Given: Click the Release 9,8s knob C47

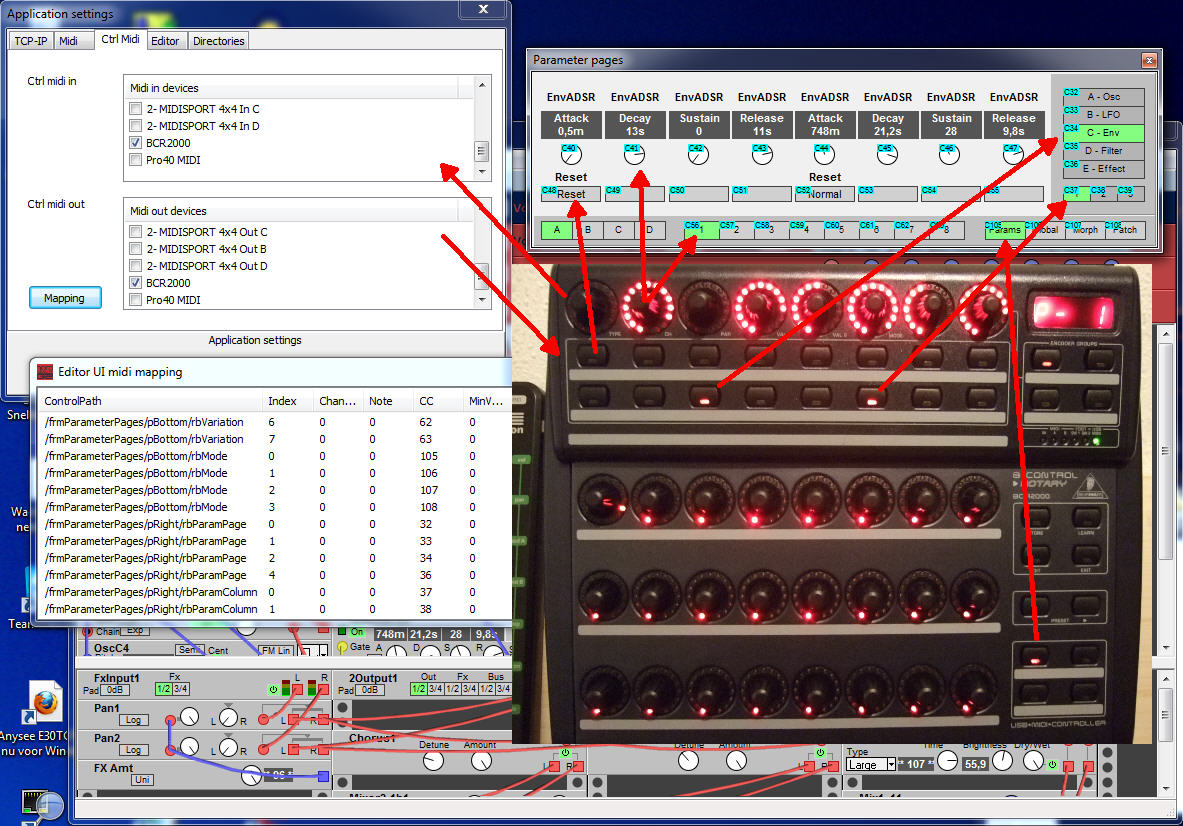Looking at the screenshot, I should pyautogui.click(x=1013, y=155).
